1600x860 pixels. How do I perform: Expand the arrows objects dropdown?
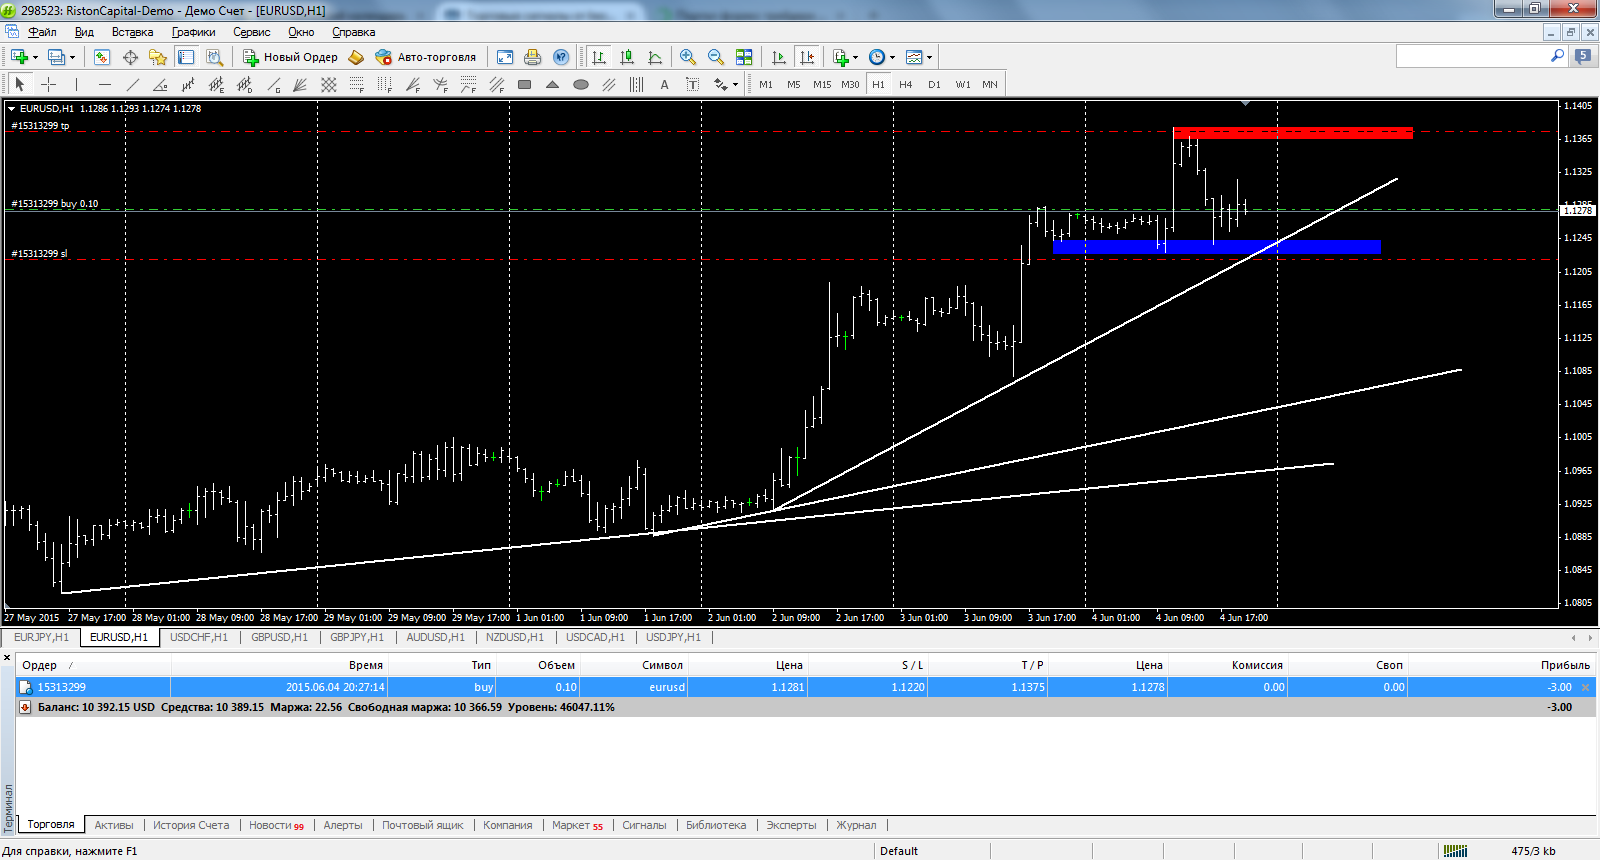[735, 84]
